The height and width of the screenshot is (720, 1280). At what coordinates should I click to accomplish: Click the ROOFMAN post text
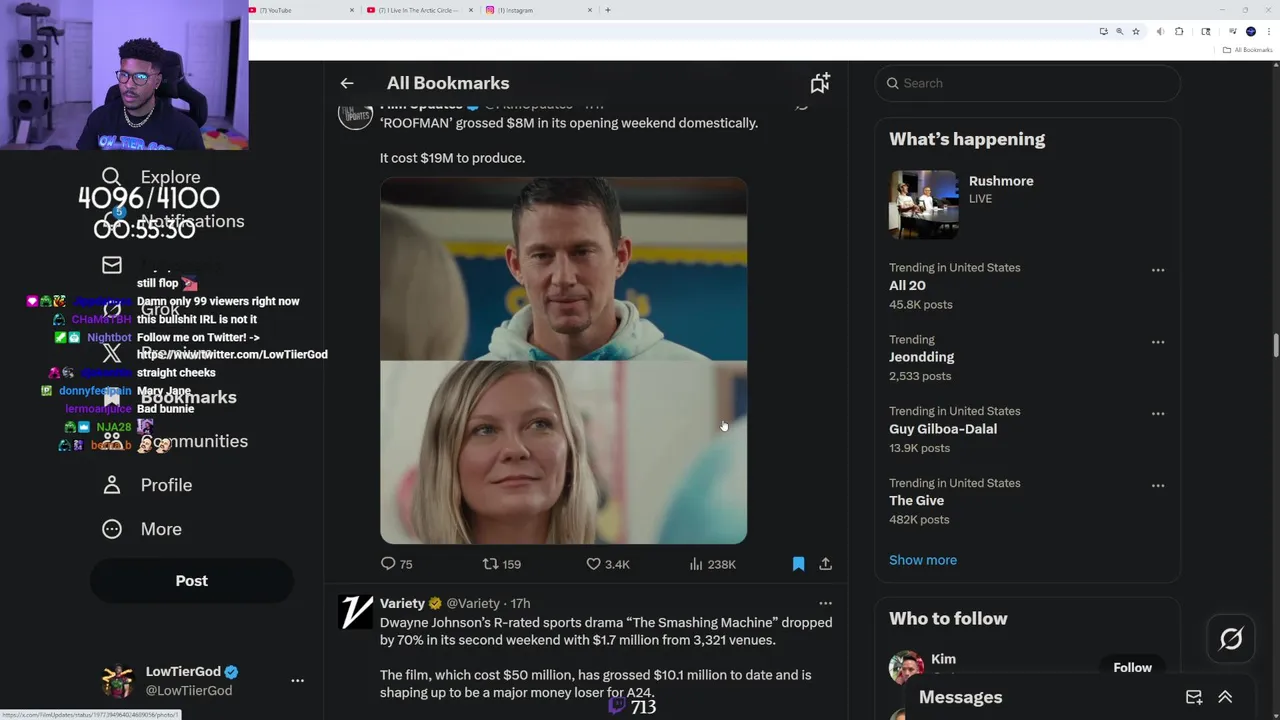pyautogui.click(x=569, y=140)
